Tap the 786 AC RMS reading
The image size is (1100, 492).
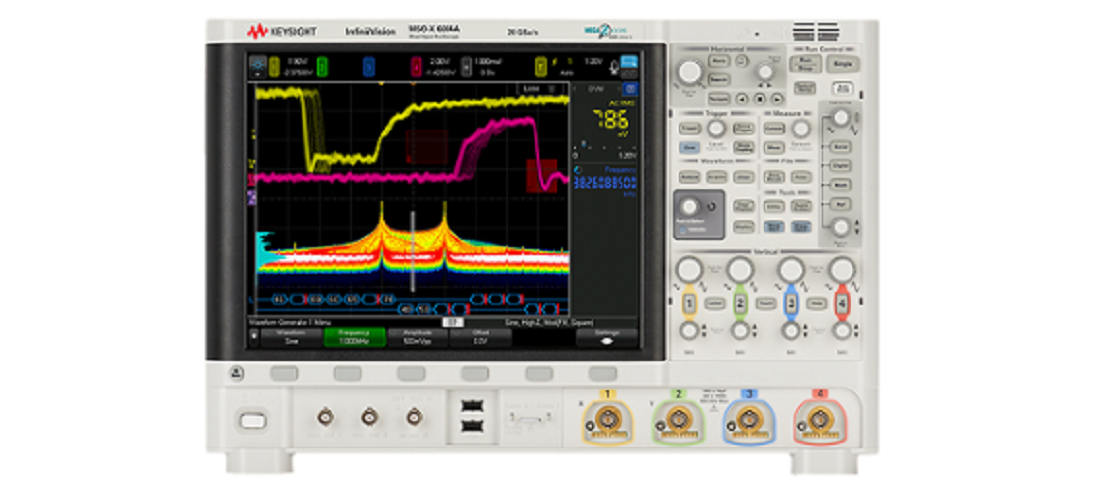[610, 120]
